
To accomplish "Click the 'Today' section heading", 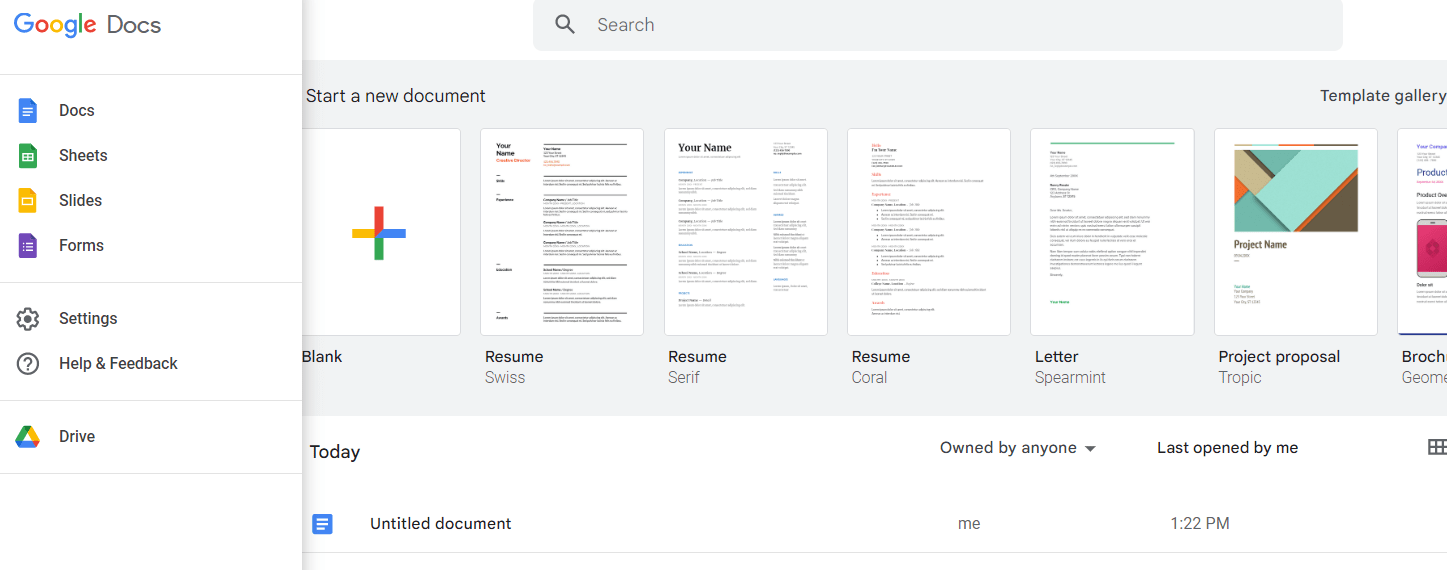I will point(335,452).
